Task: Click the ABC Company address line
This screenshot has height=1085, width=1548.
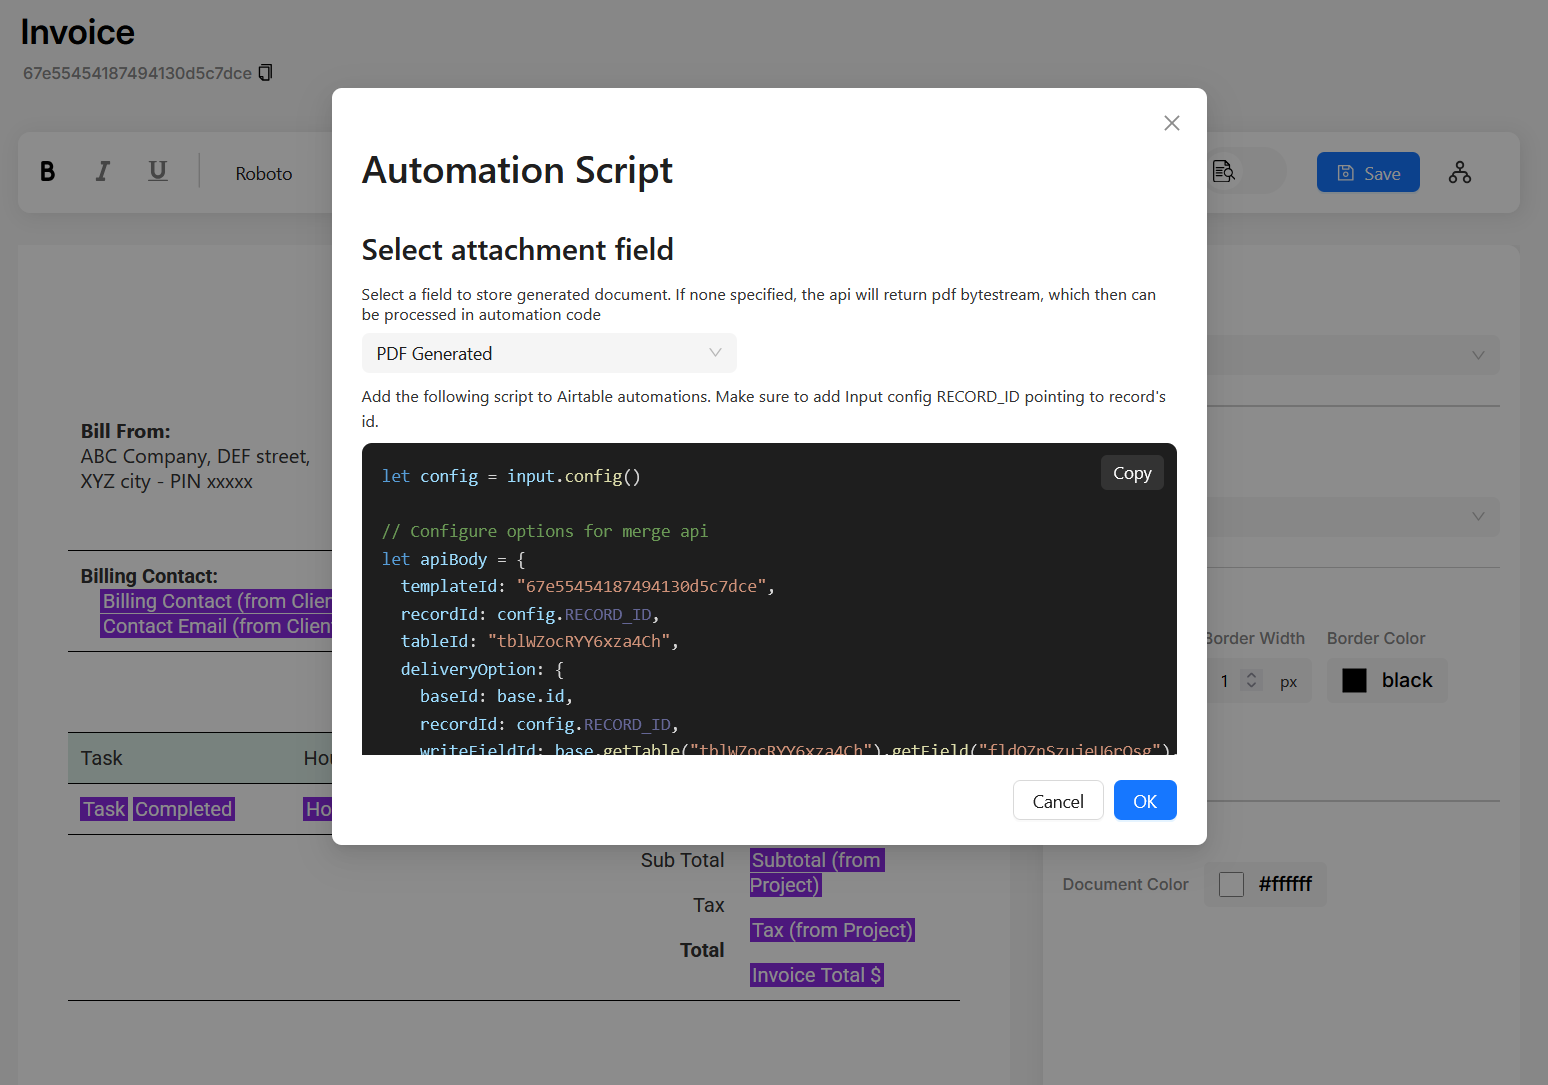Action: pos(195,456)
